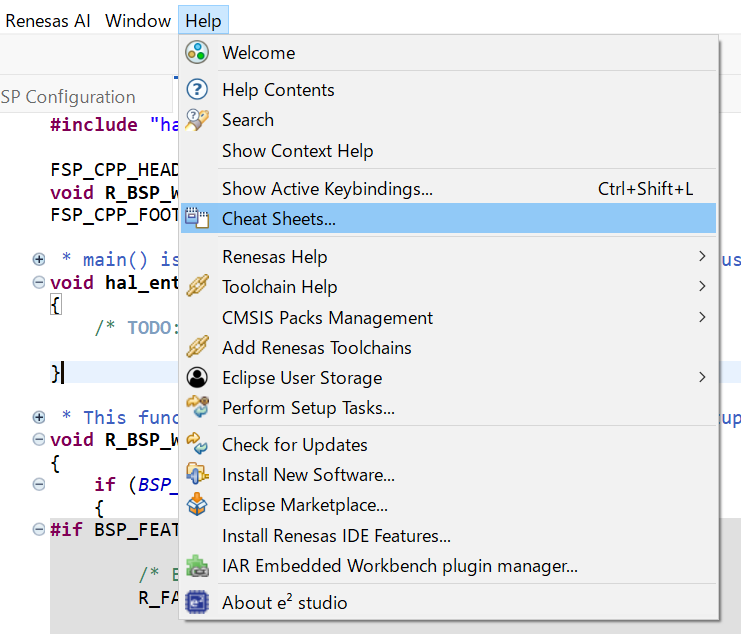Image resolution: width=741 pixels, height=634 pixels.
Task: Click the Eclipse Marketplace box icon
Action: [x=197, y=504]
